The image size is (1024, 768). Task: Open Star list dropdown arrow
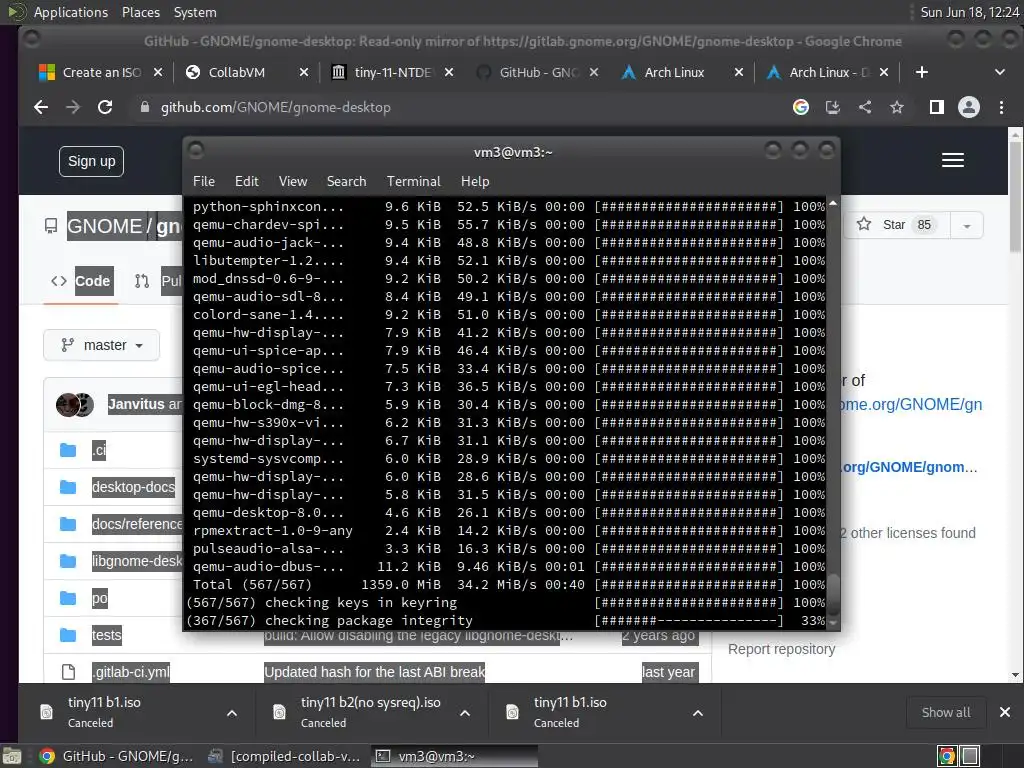[x=967, y=225]
